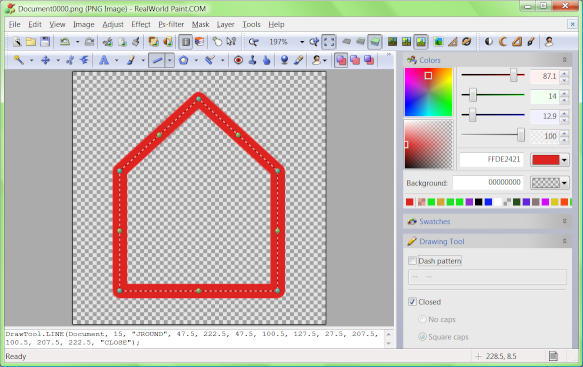Click the Undo icon in the toolbar
Image resolution: width=583 pixels, height=367 pixels.
(x=65, y=42)
